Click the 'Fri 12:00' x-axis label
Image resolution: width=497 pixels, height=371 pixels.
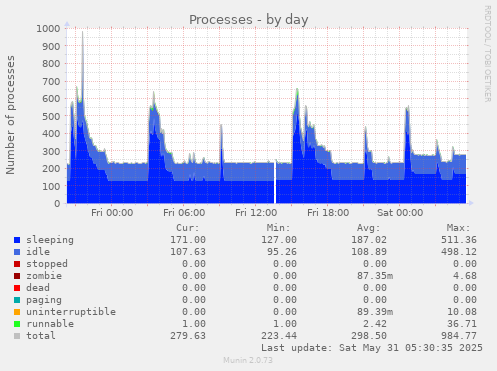[256, 213]
